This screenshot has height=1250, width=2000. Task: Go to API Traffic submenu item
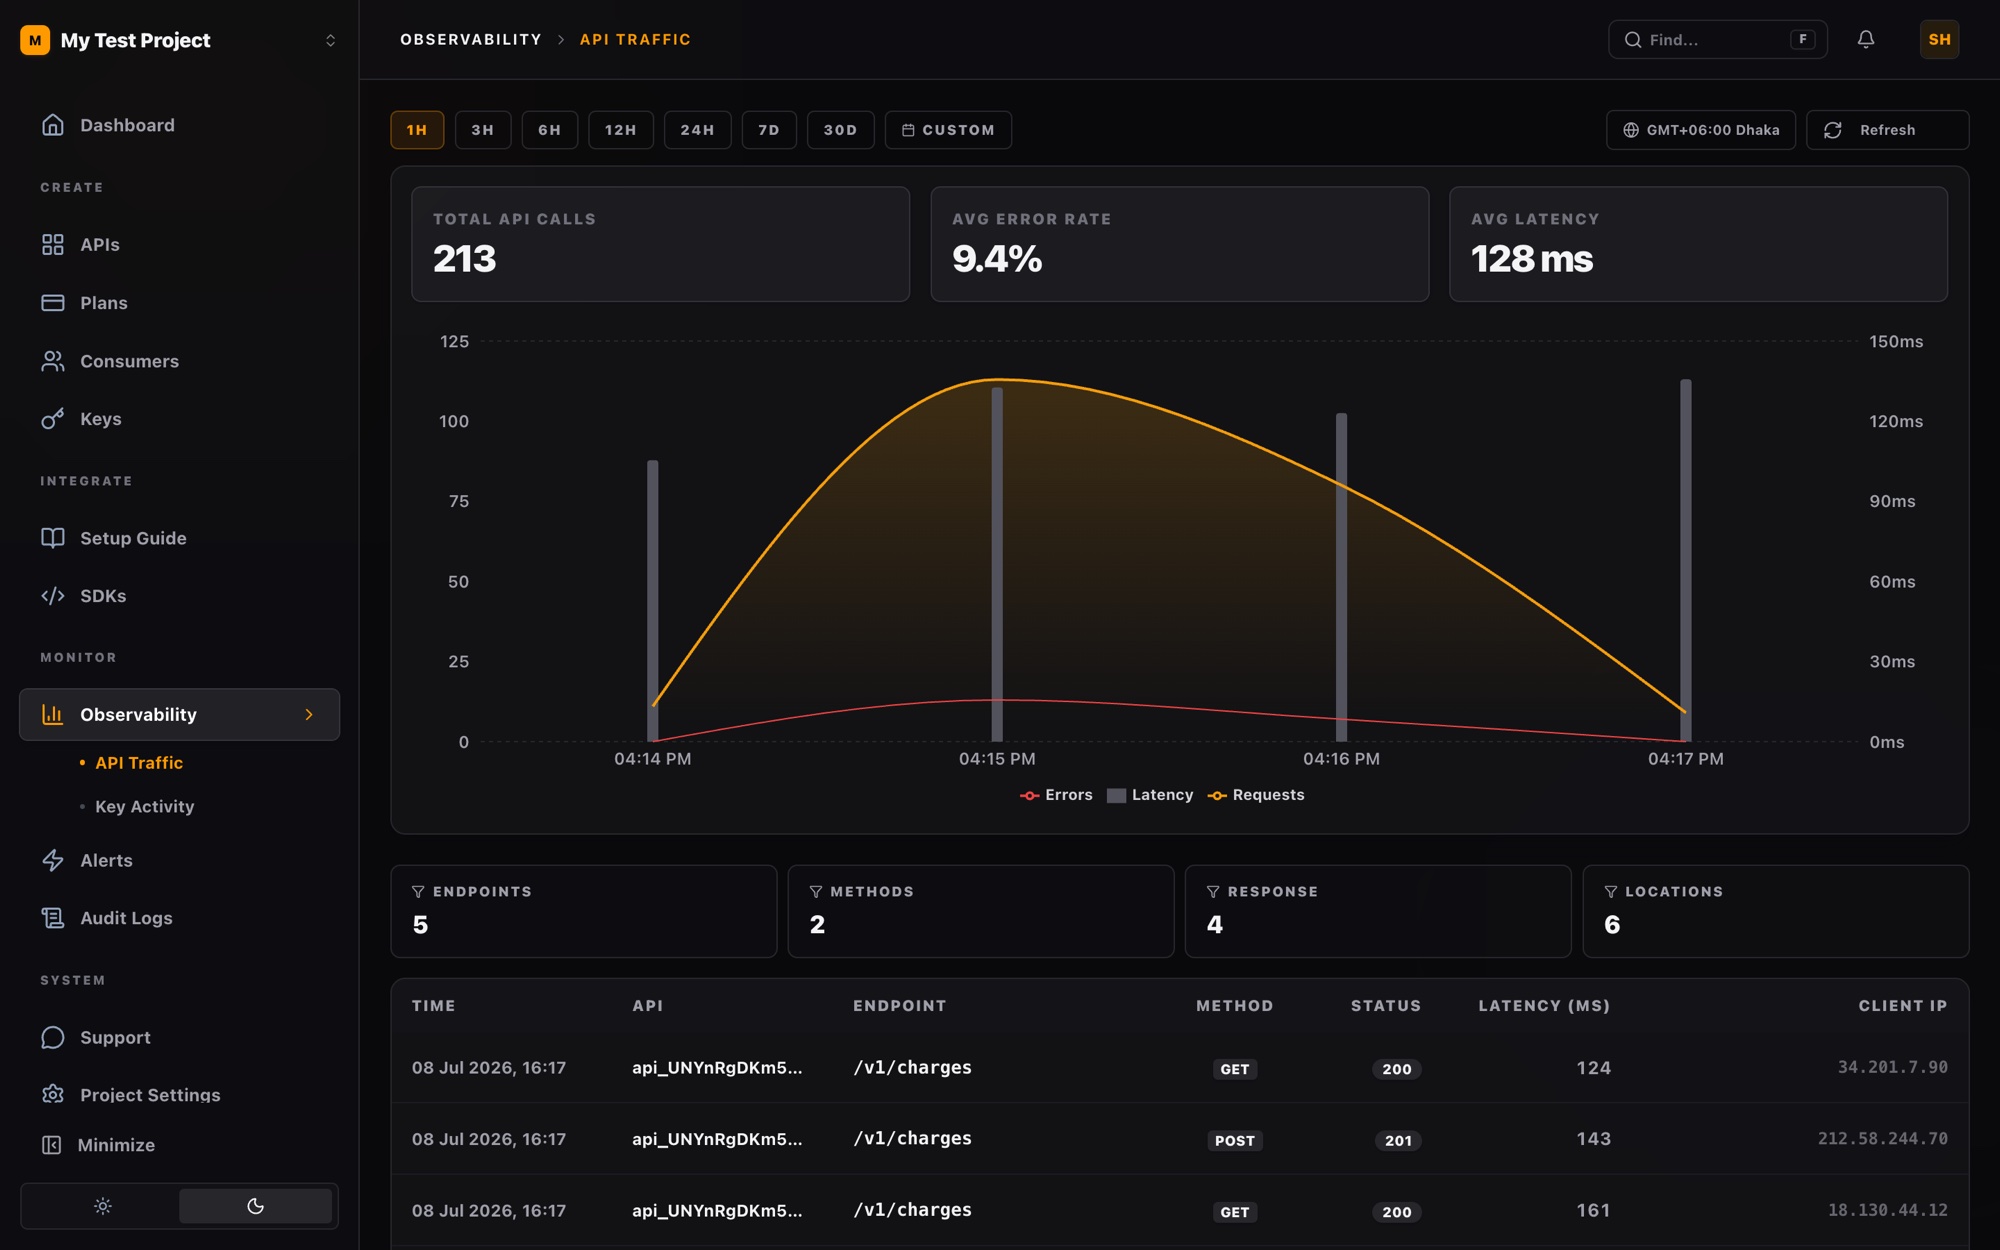tap(139, 763)
